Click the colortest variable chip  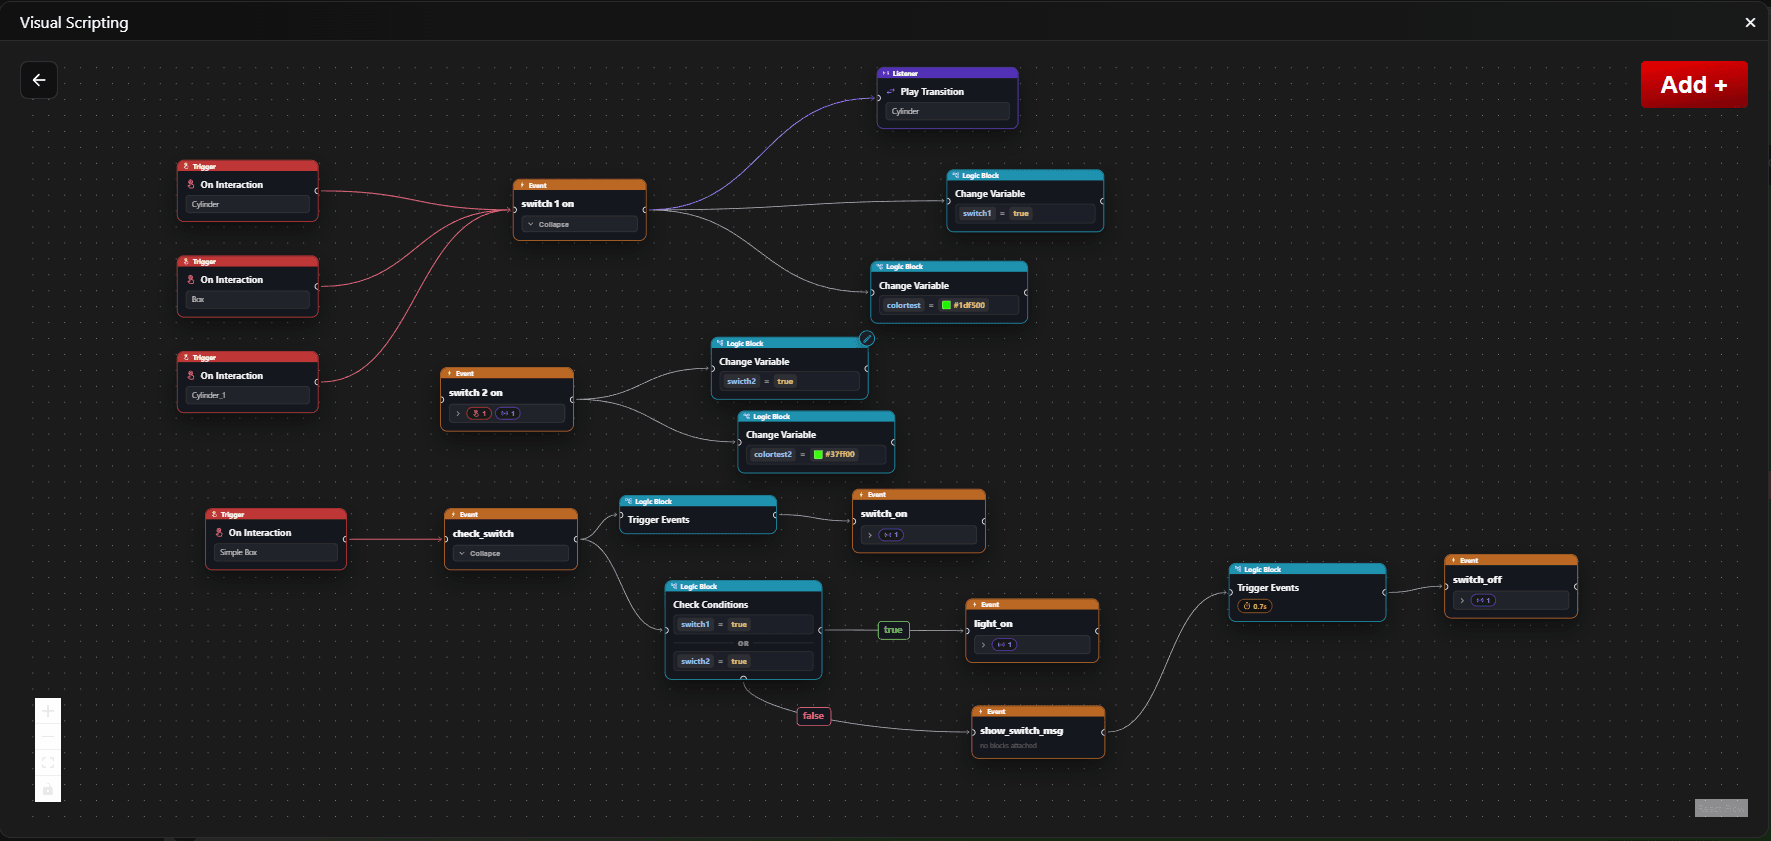coord(903,305)
